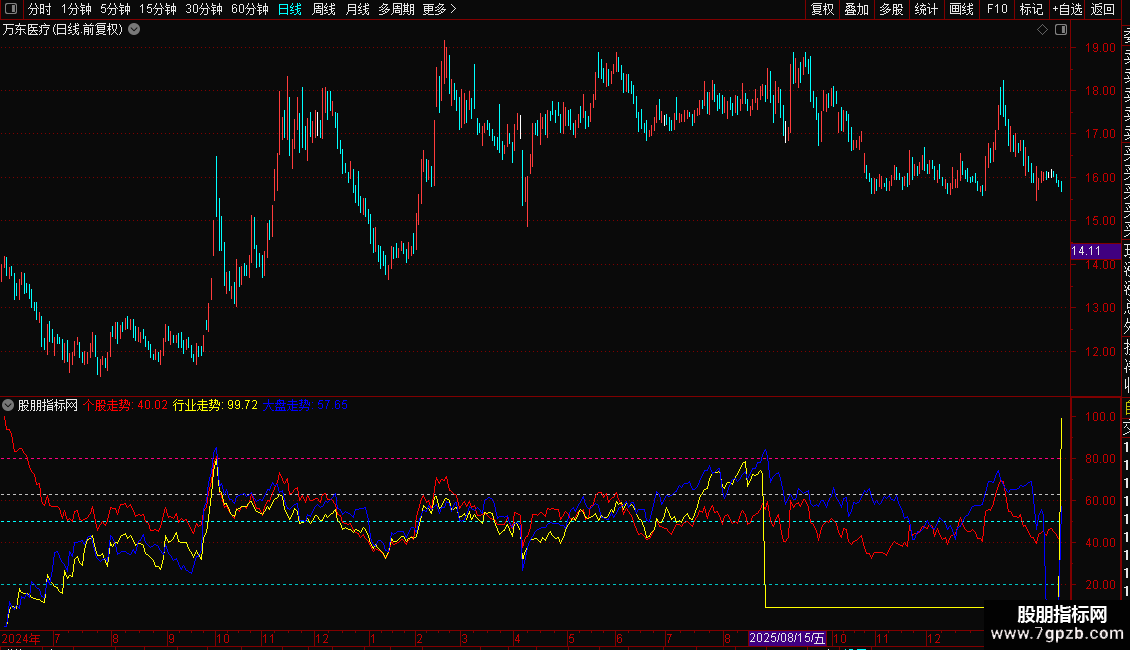Click the 100.0 value on indicator axis
This screenshot has width=1130, height=650.
tap(1100, 417)
